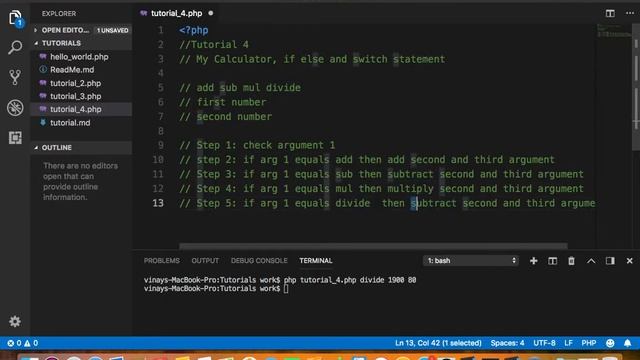Switch to the Terminal tab
Viewport: 640px width, 360px height.
(x=316, y=261)
